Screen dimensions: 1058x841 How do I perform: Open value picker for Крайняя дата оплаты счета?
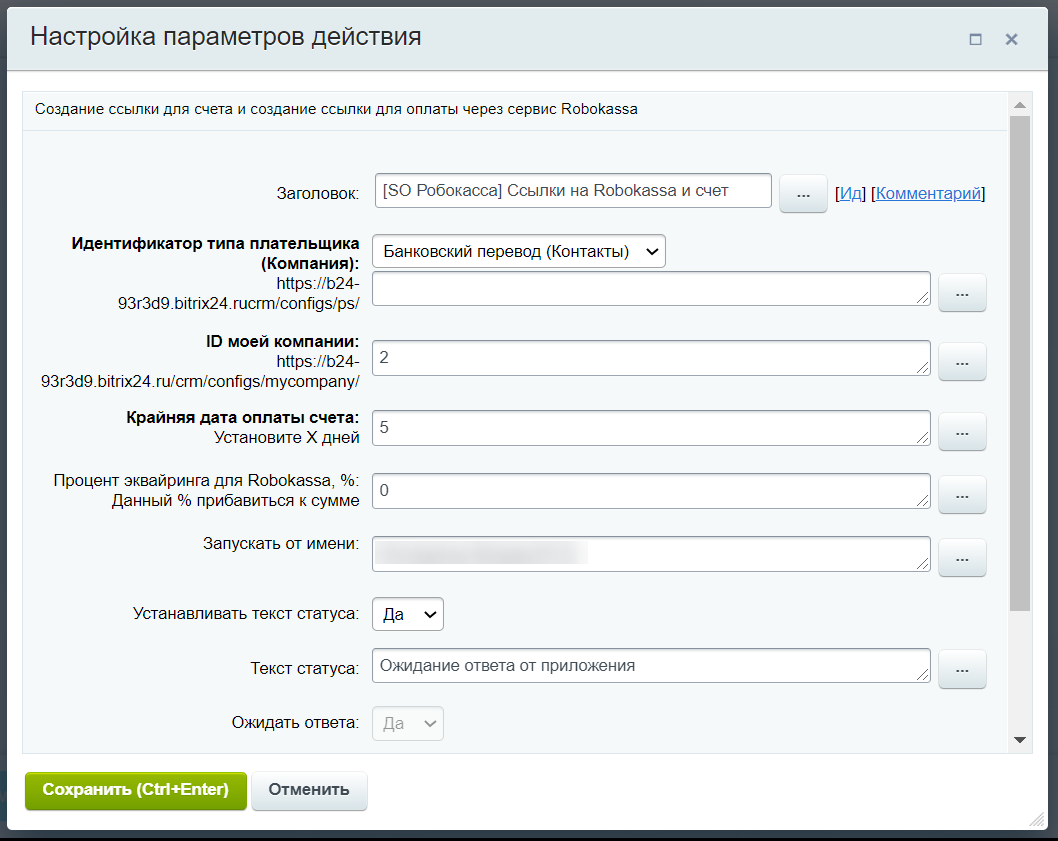961,432
